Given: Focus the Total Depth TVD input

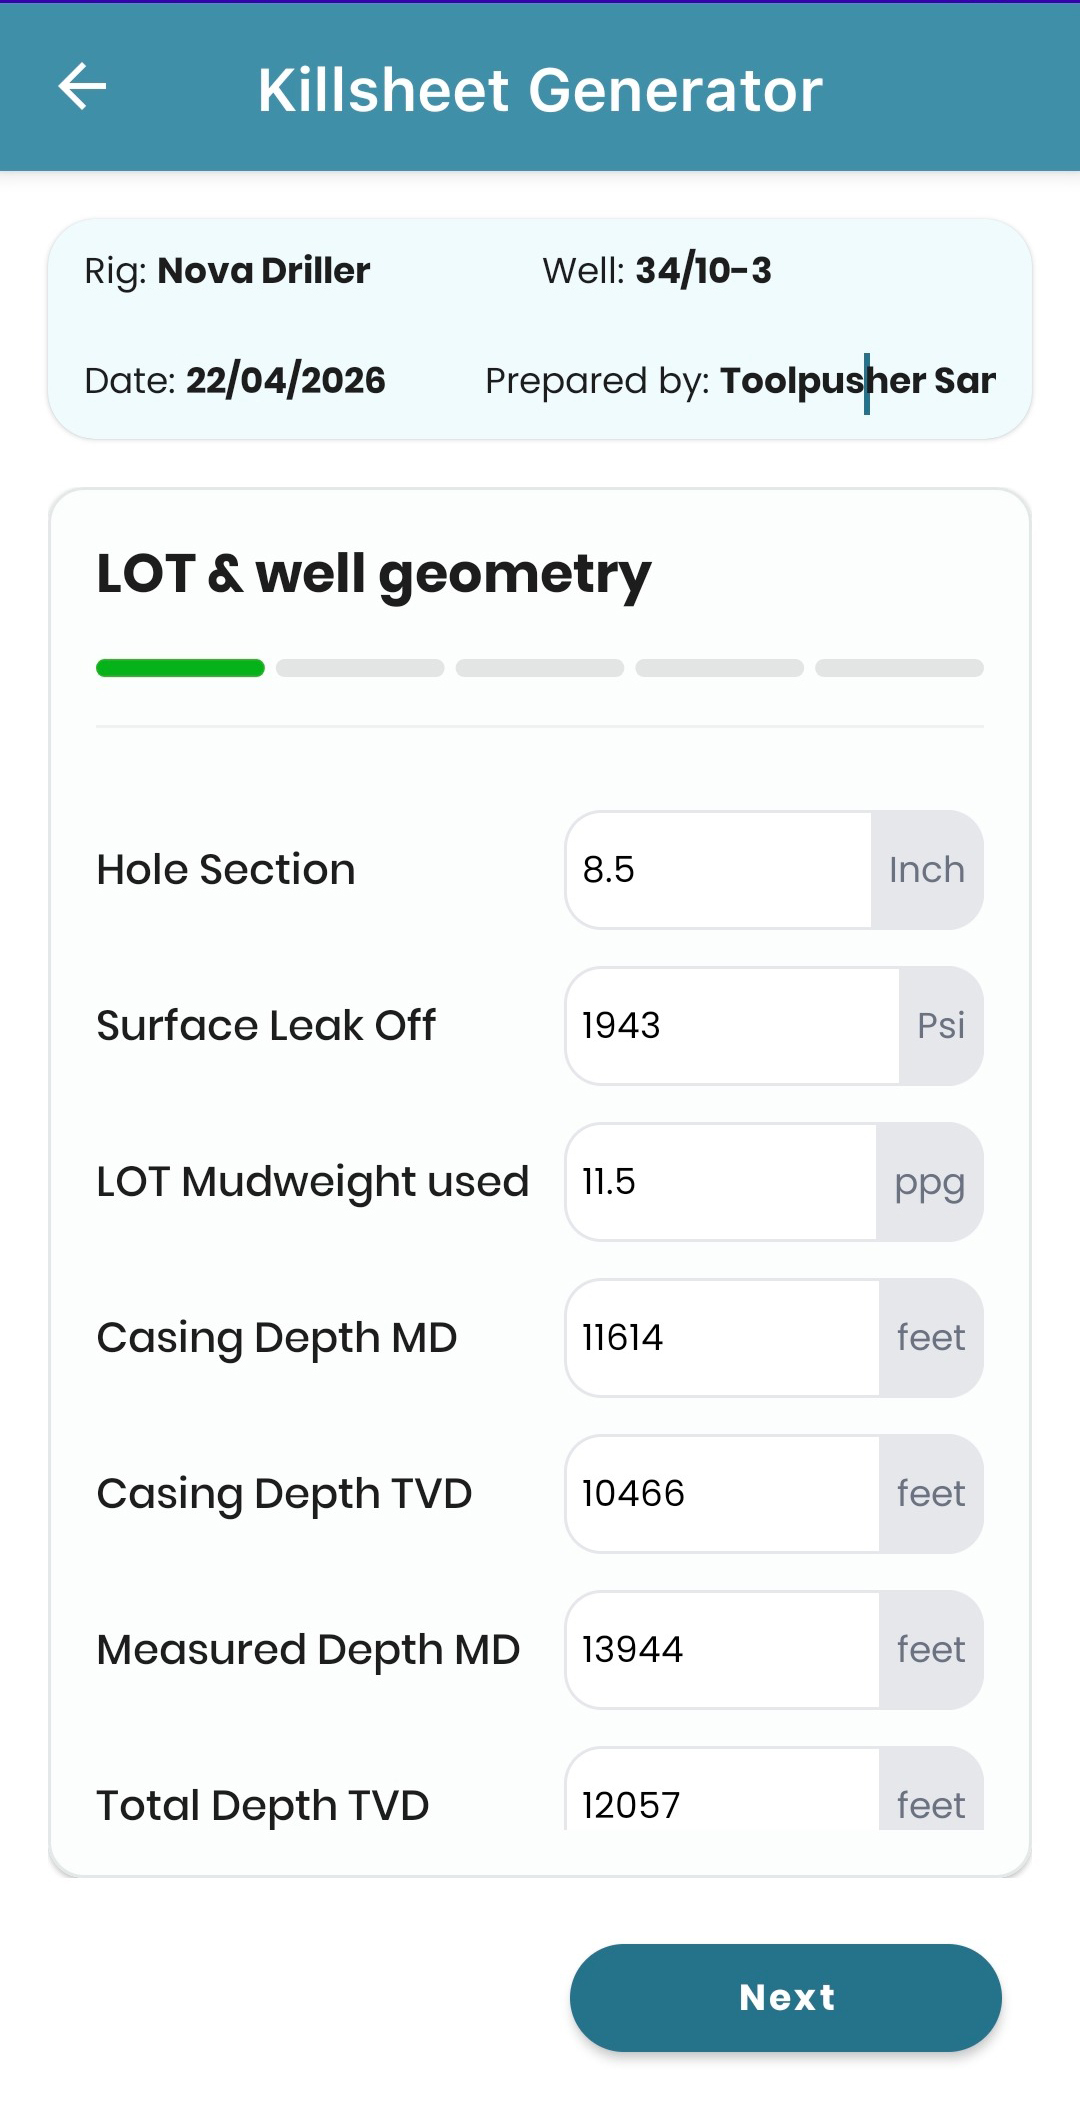Looking at the screenshot, I should 722,1790.
